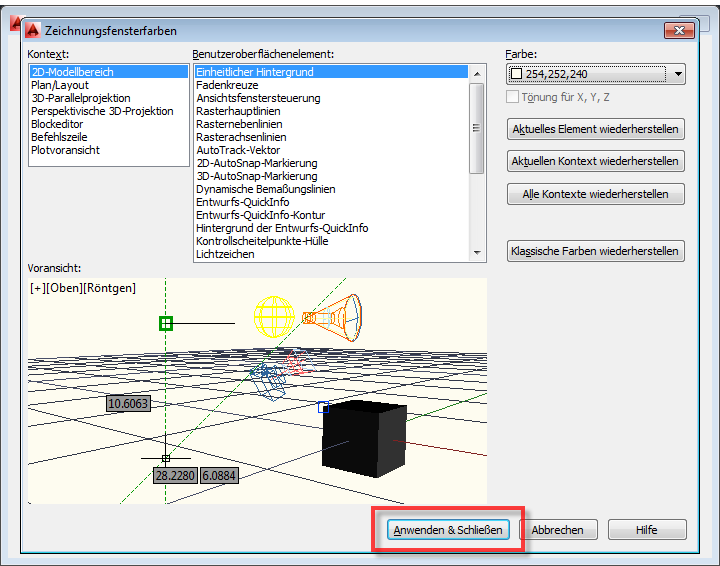Click Klassische Farben wiederherstellen button
This screenshot has width=720, height=566.
[596, 251]
